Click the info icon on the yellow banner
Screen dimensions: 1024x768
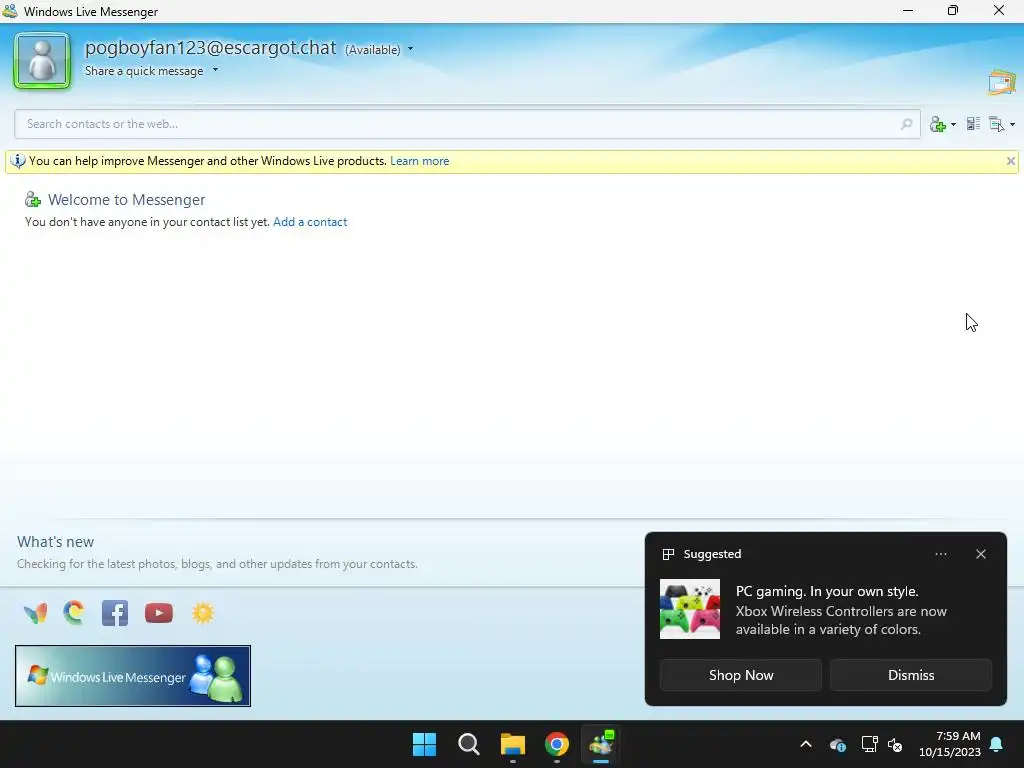point(18,161)
